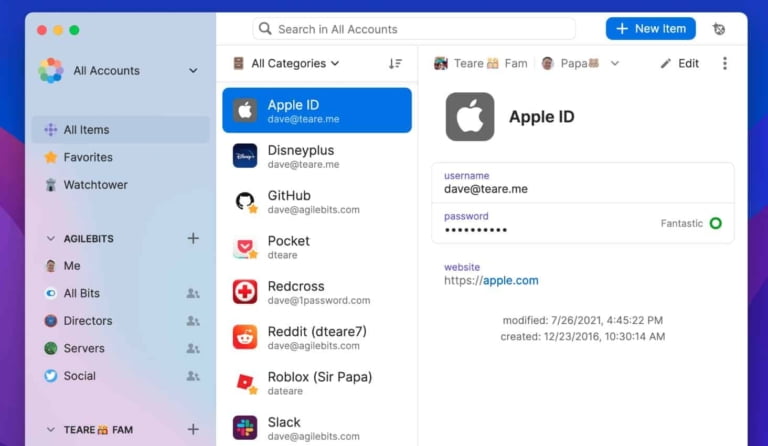
Task: Click the username dave@teare.me field
Action: click(583, 183)
